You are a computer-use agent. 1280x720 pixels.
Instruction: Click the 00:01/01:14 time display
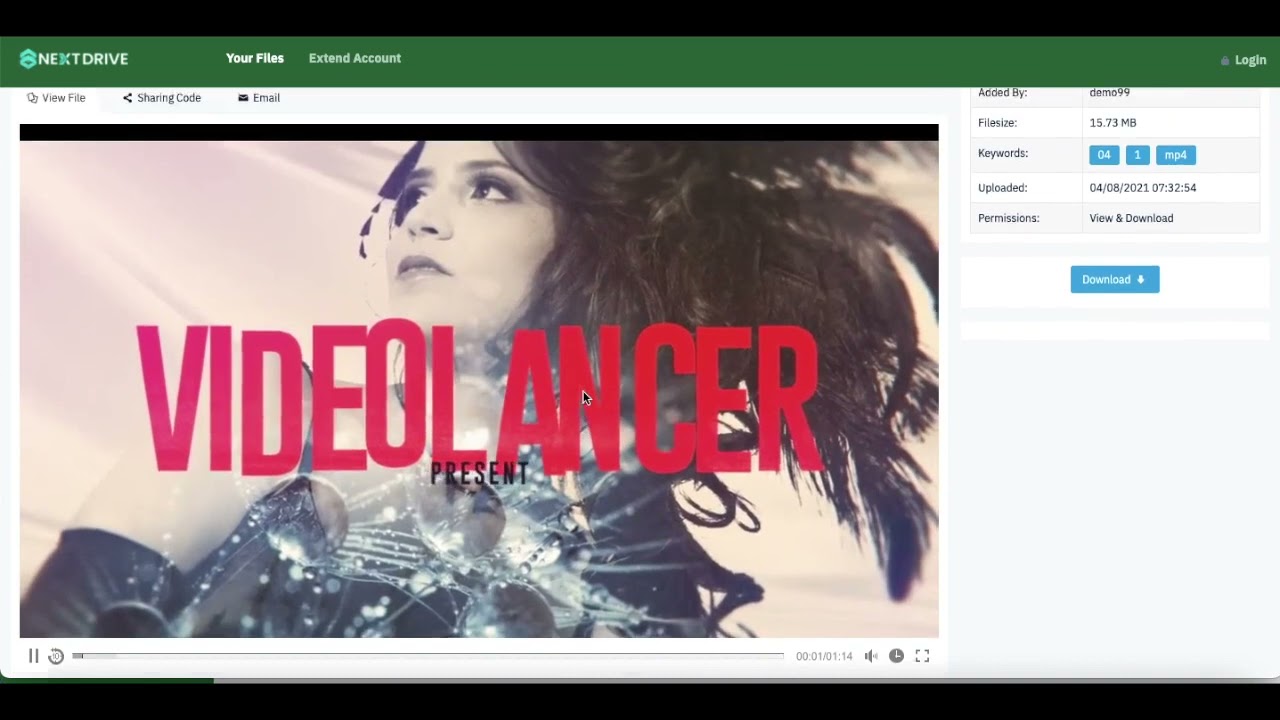coord(824,656)
